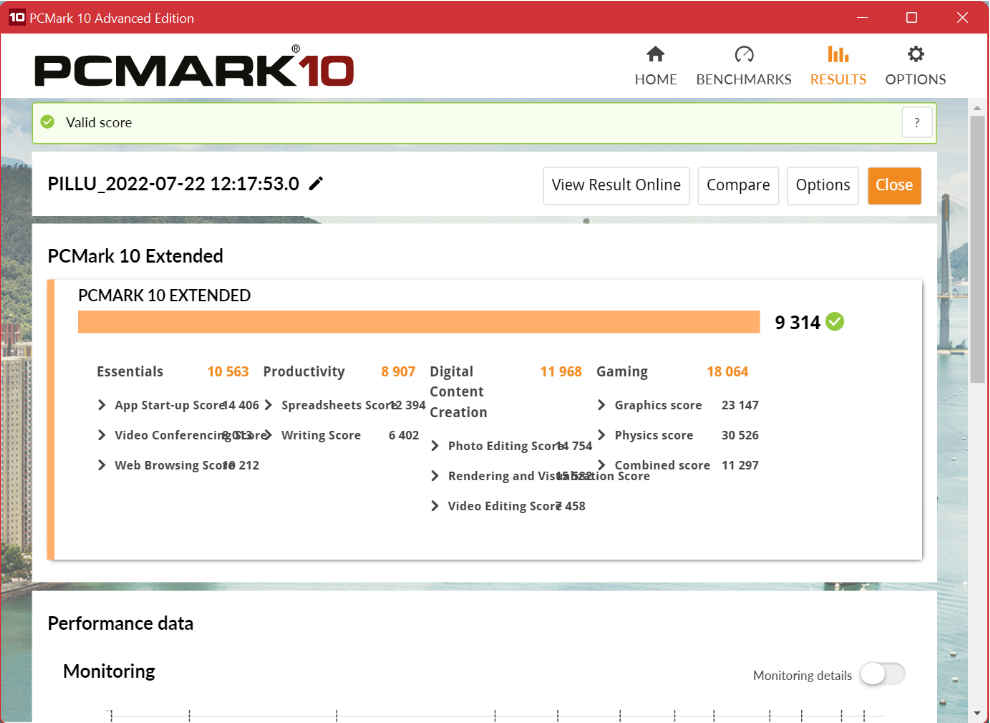Click the Monitoring heading
This screenshot has height=723, width=990.
coord(109,671)
